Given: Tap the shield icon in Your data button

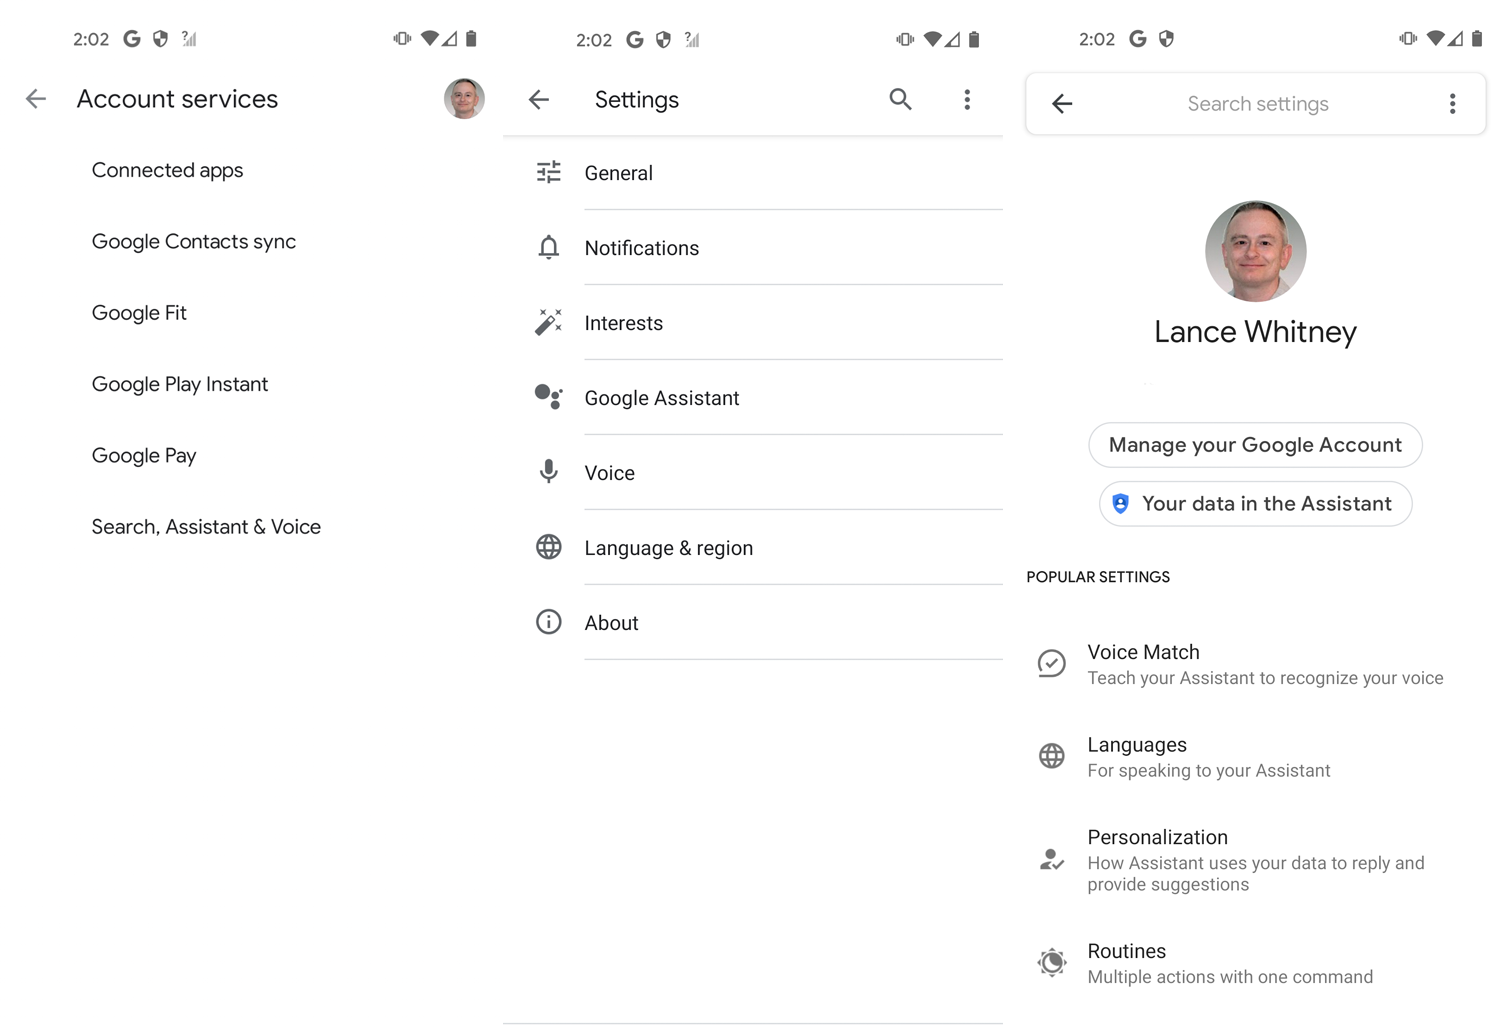Looking at the screenshot, I should (1120, 504).
